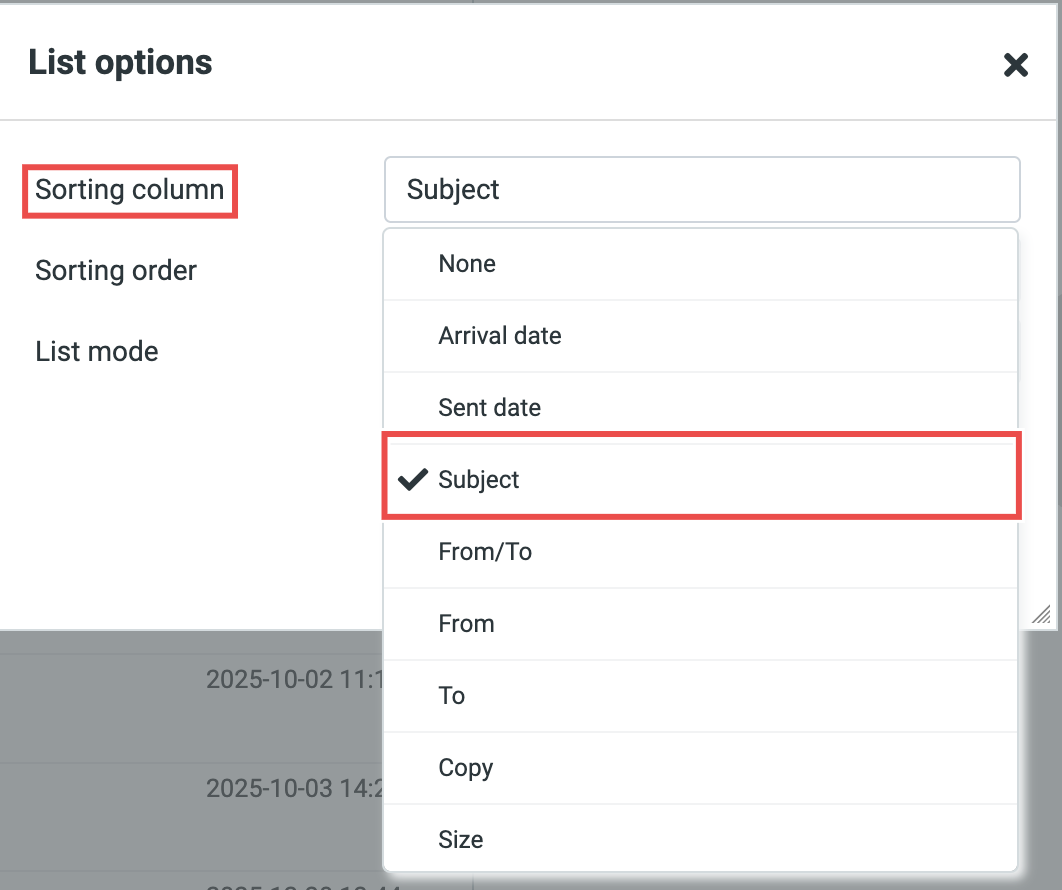Choose Copy as sorting column

pos(465,768)
